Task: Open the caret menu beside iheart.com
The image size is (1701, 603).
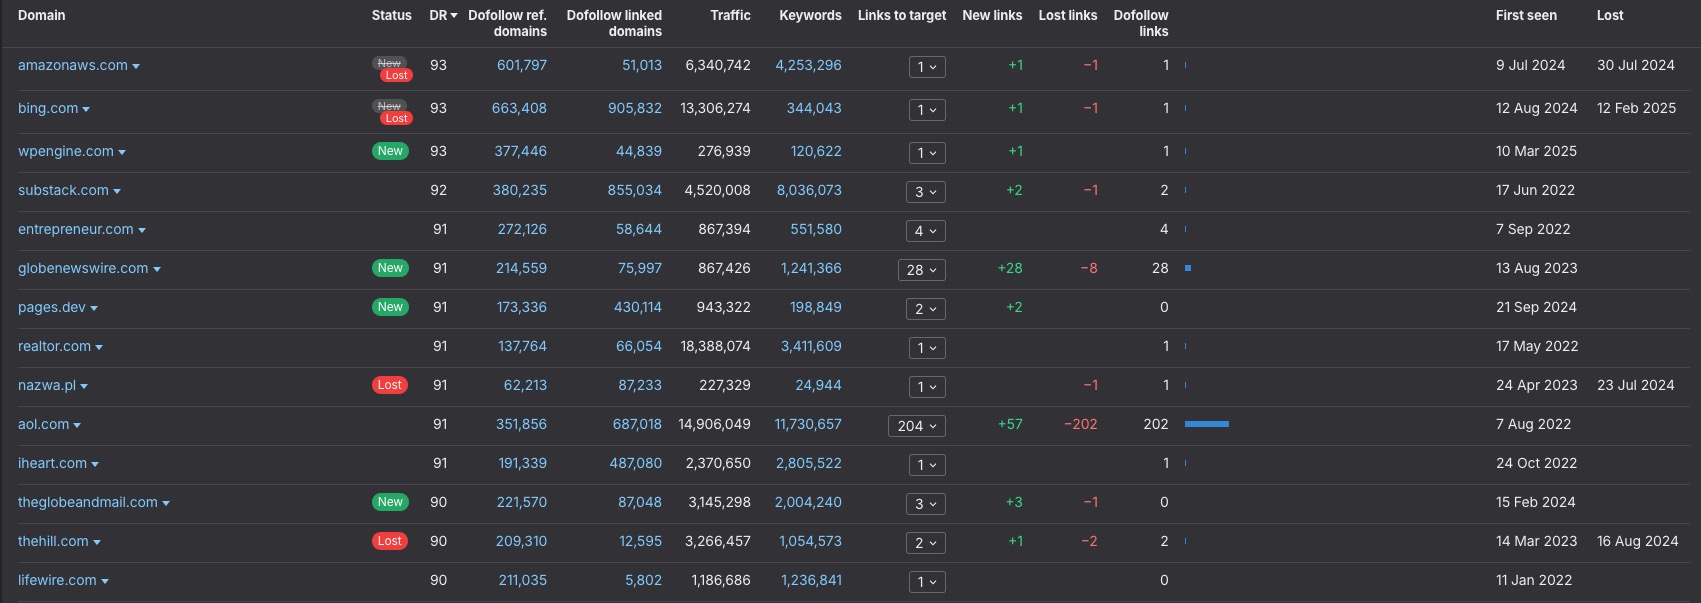Action: (95, 464)
